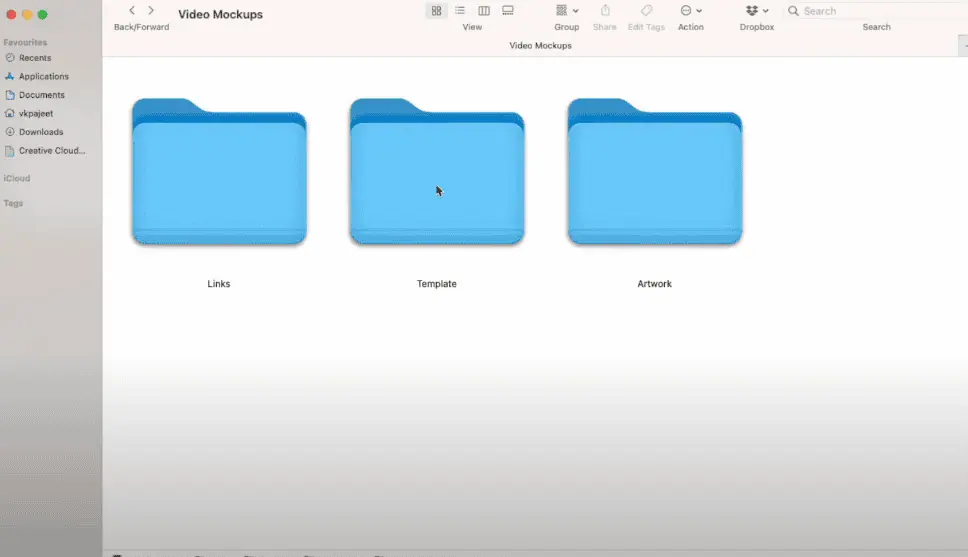Switch to gallery view
This screenshot has height=557, width=968.
click(x=508, y=11)
